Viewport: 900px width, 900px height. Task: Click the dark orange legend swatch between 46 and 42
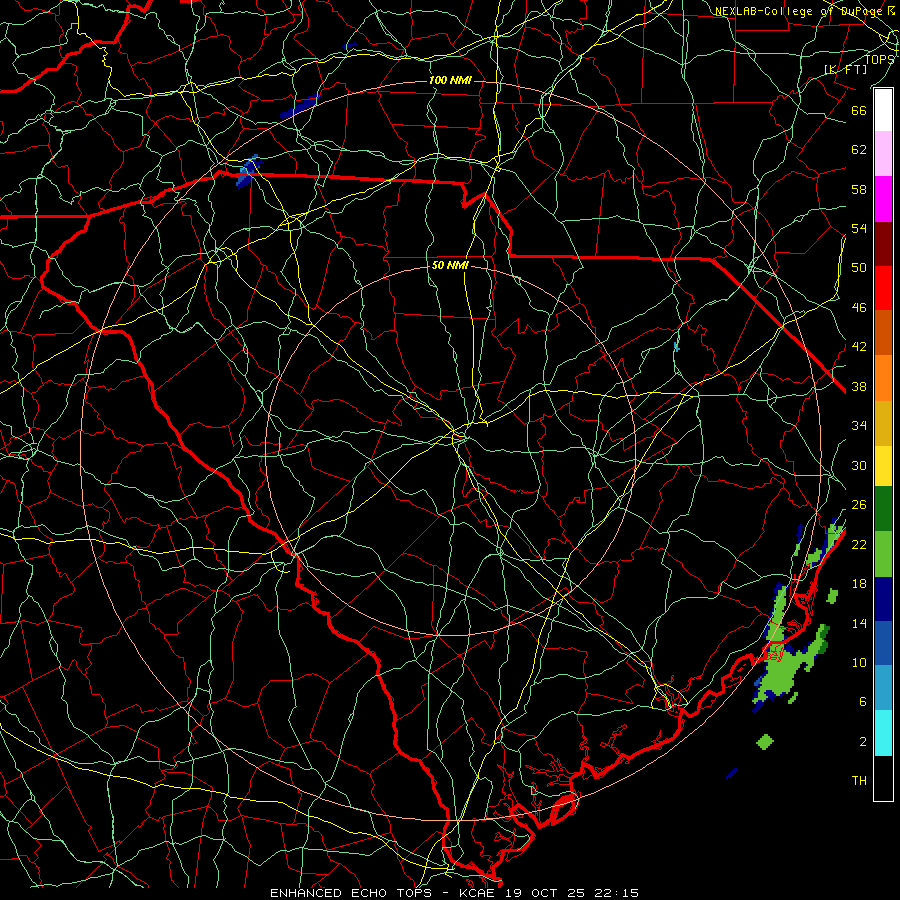click(883, 333)
